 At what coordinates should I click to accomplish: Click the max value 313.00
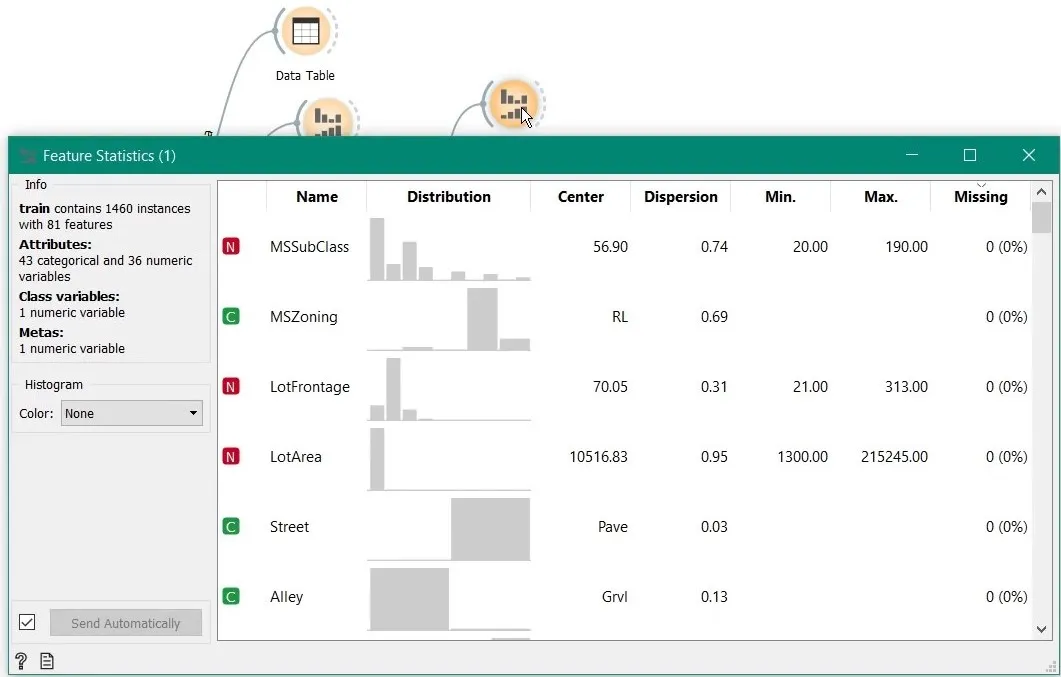pyautogui.click(x=907, y=387)
